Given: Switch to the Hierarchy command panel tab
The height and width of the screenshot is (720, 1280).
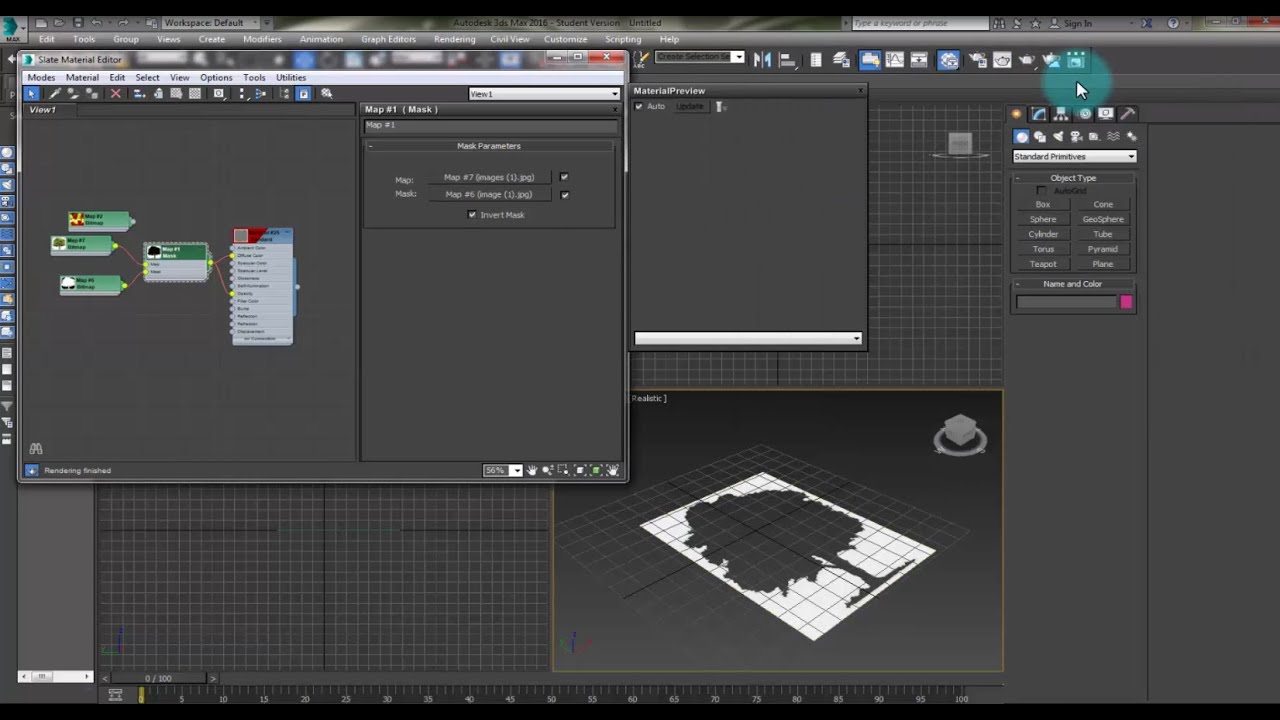Looking at the screenshot, I should tap(1061, 114).
